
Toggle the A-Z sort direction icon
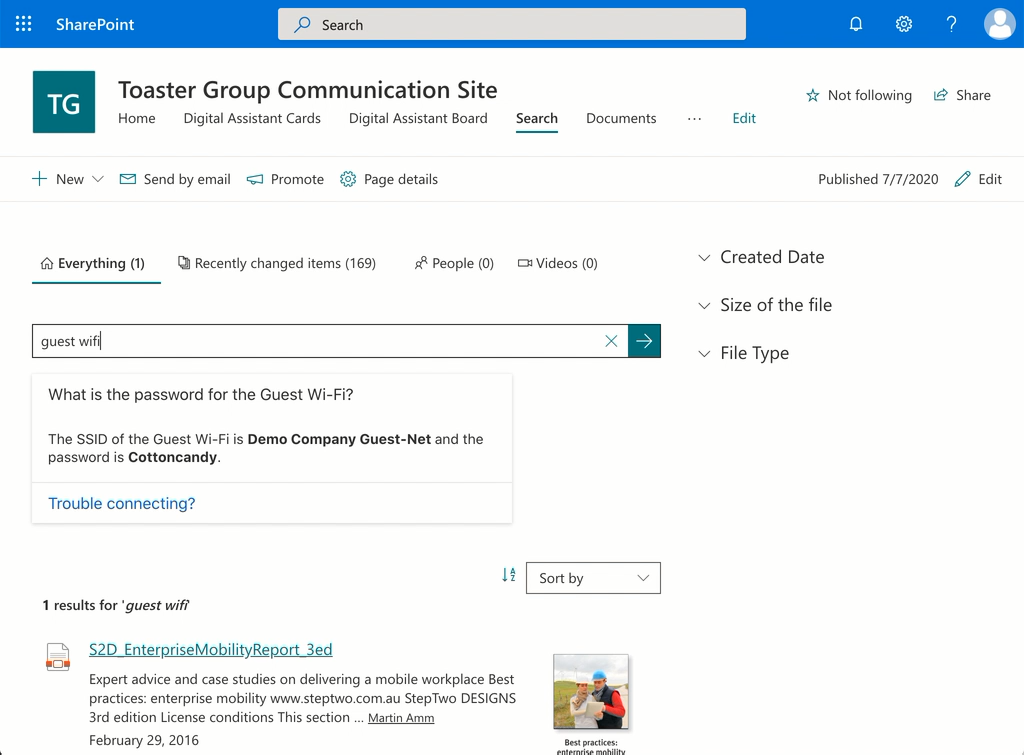click(x=509, y=575)
